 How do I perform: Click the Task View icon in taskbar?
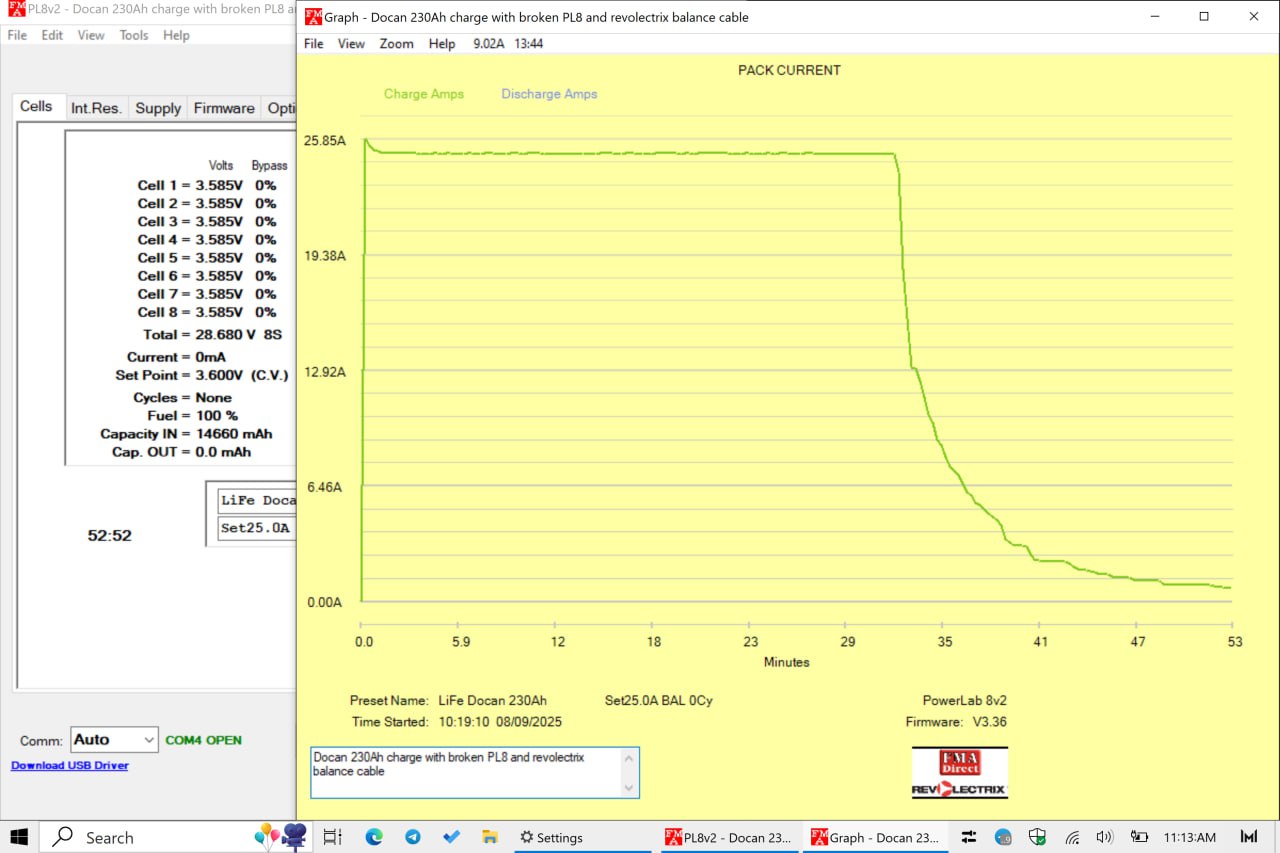click(x=333, y=837)
